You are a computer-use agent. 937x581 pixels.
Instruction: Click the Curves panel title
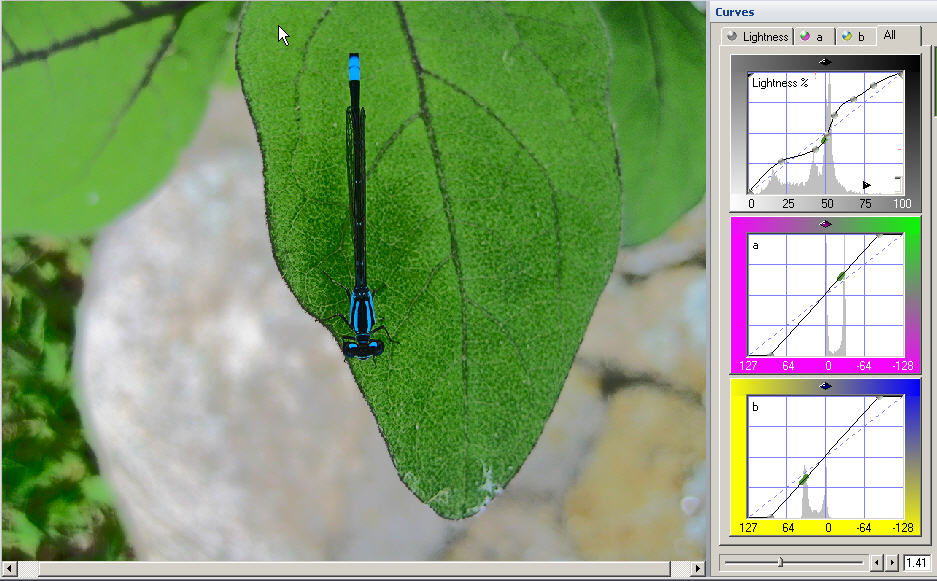(734, 12)
